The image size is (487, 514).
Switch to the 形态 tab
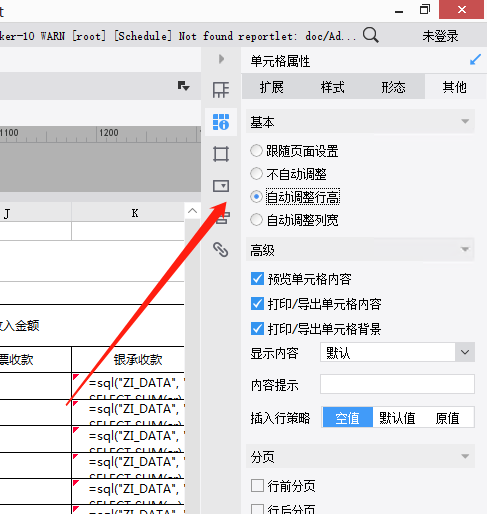point(393,87)
